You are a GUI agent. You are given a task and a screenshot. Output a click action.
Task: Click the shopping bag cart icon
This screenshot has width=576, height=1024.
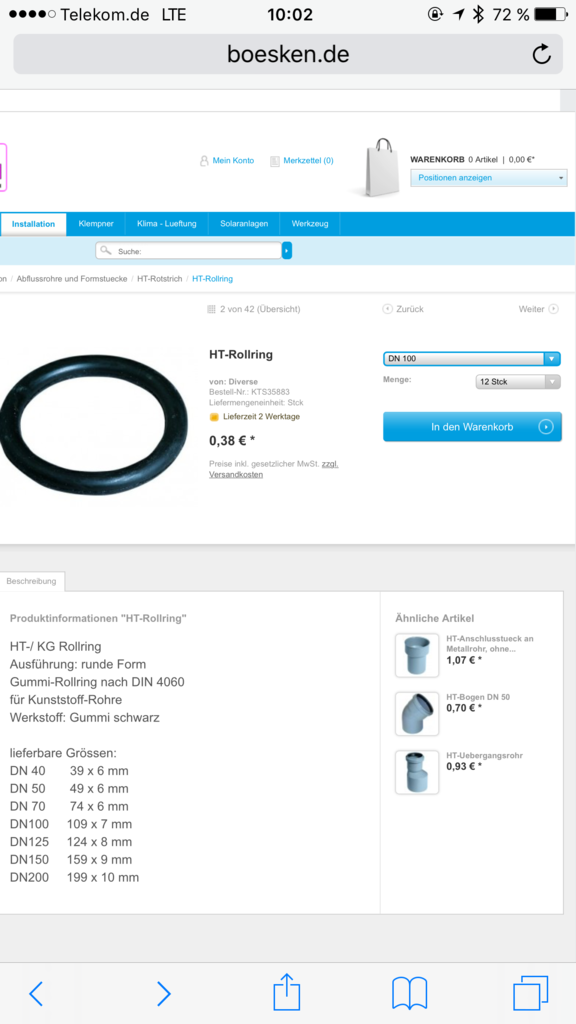click(382, 167)
